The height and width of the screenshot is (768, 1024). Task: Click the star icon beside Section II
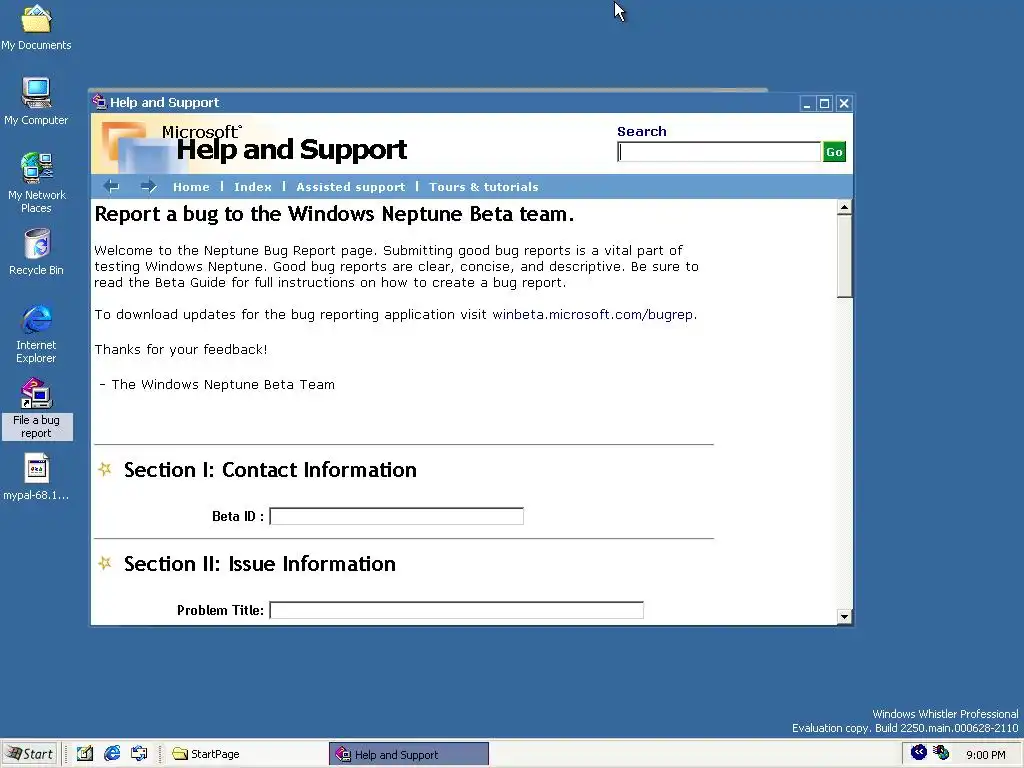coord(104,563)
